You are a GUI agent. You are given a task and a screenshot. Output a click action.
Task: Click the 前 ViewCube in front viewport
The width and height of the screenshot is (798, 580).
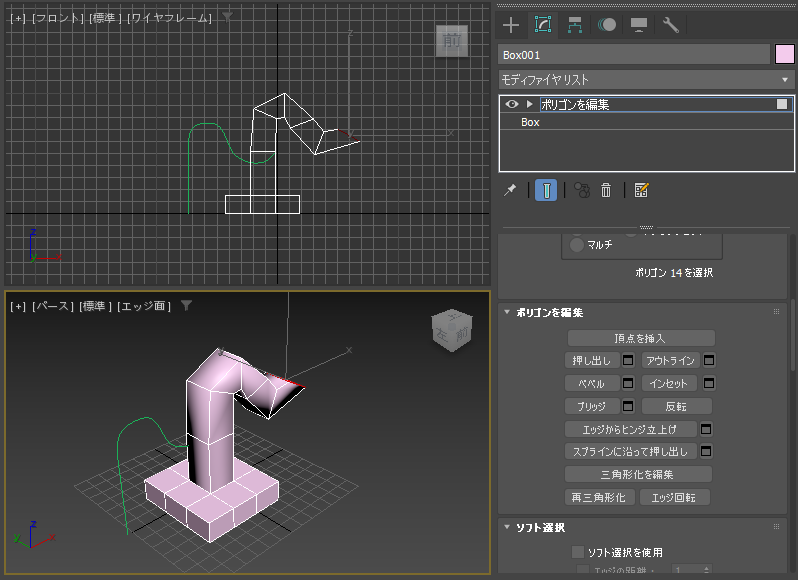tap(452, 41)
